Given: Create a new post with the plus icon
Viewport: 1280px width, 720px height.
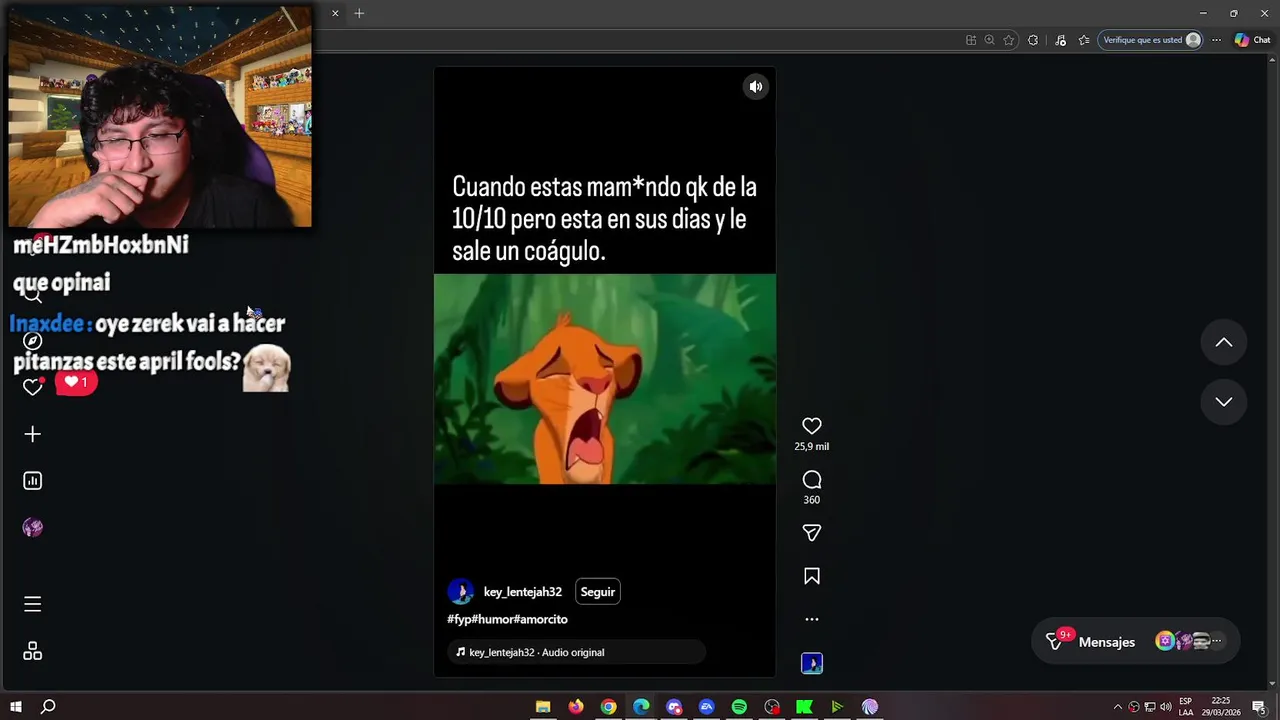Looking at the screenshot, I should tap(33, 434).
